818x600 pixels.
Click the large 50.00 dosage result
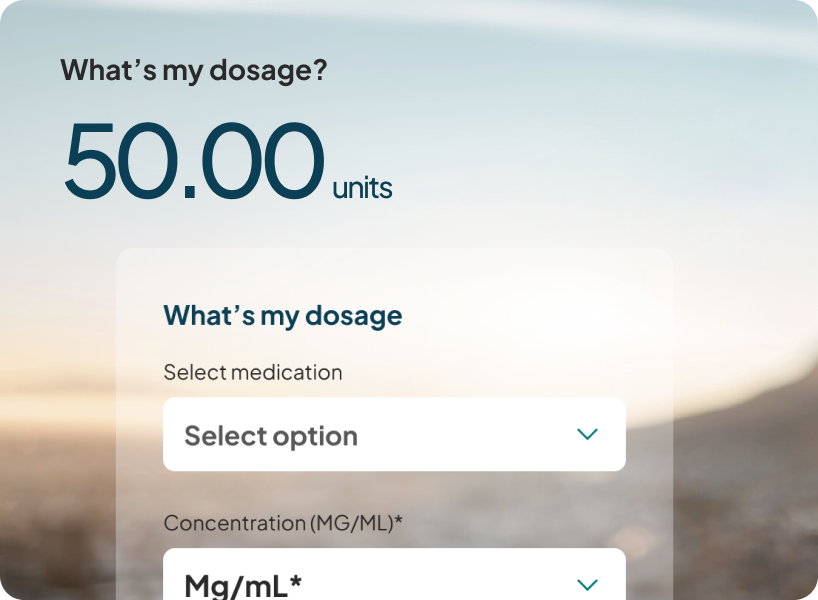[x=194, y=162]
